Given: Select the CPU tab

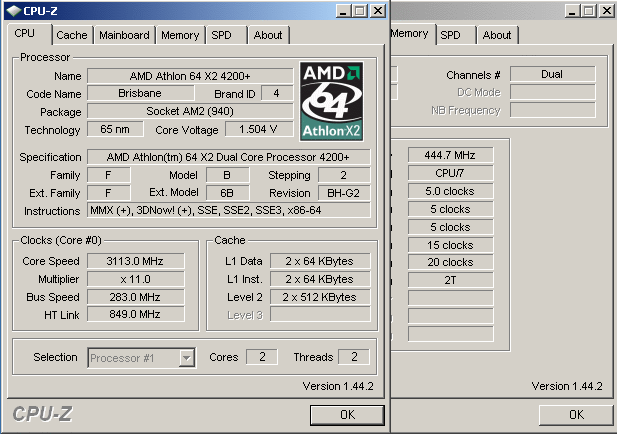Looking at the screenshot, I should (x=24, y=34).
